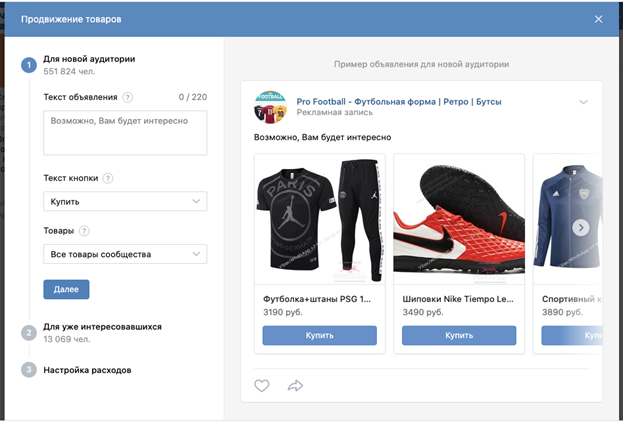Click the ad text input field
The width and height of the screenshot is (623, 425).
(125, 133)
